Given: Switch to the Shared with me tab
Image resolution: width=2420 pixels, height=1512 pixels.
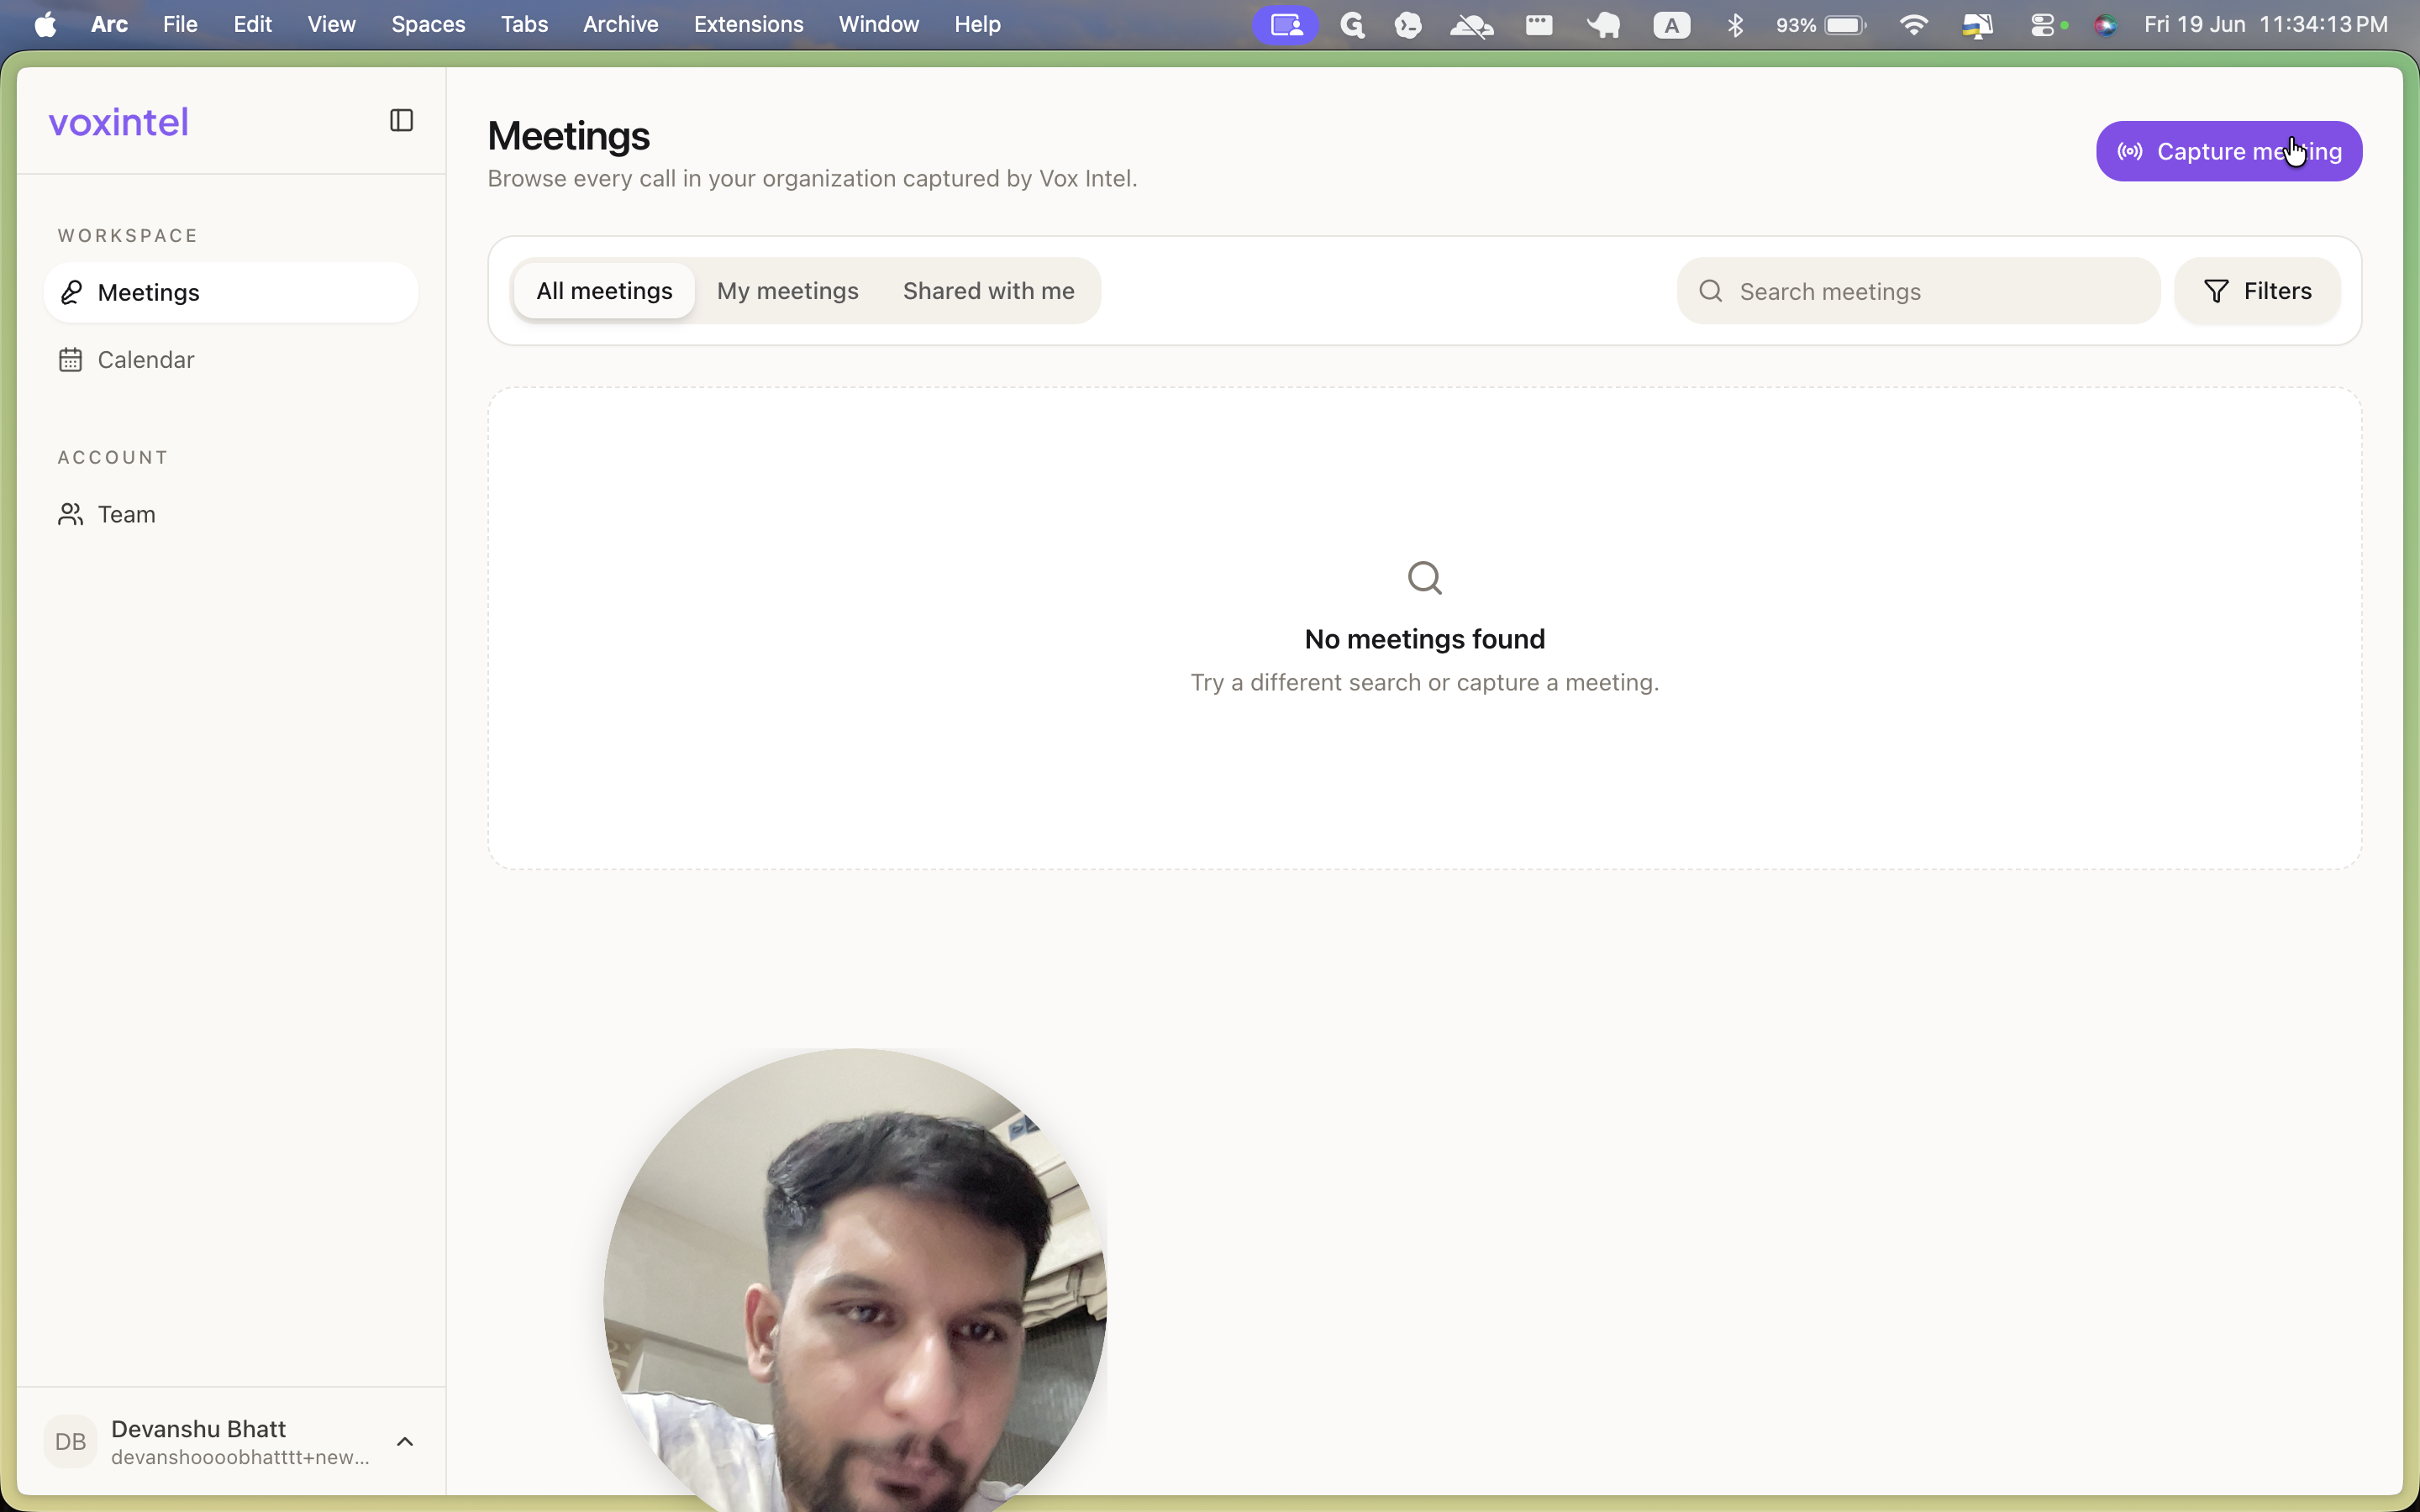Looking at the screenshot, I should (x=988, y=291).
